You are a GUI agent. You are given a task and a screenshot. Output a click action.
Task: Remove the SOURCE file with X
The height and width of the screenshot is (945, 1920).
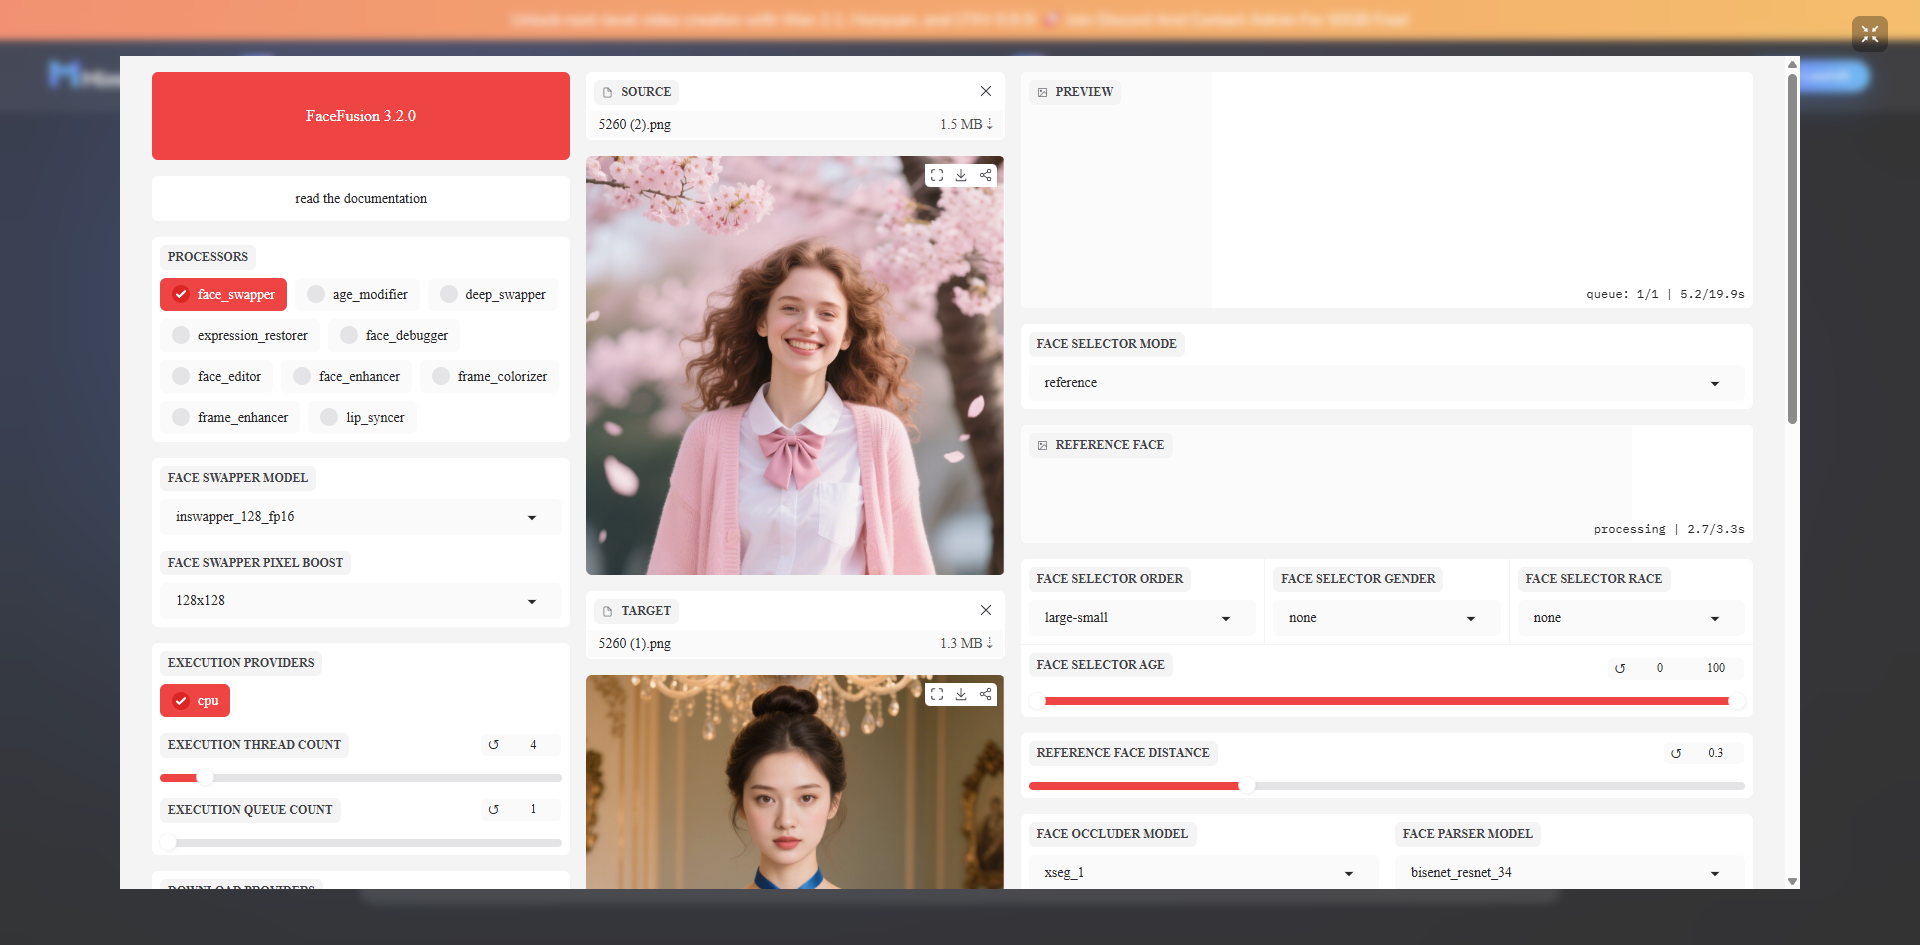pos(986,91)
